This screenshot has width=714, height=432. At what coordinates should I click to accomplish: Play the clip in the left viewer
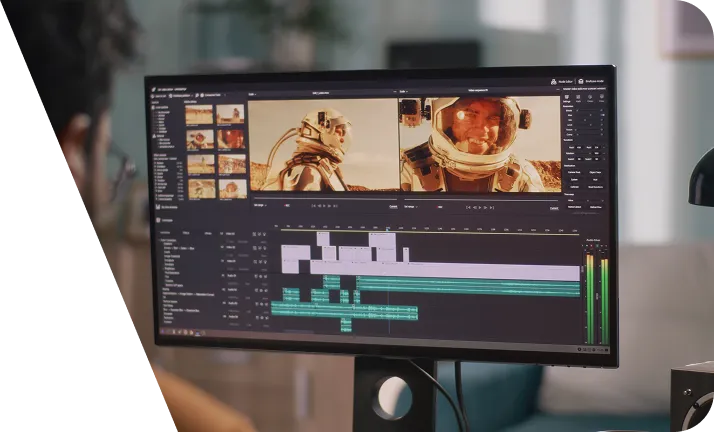tap(324, 206)
